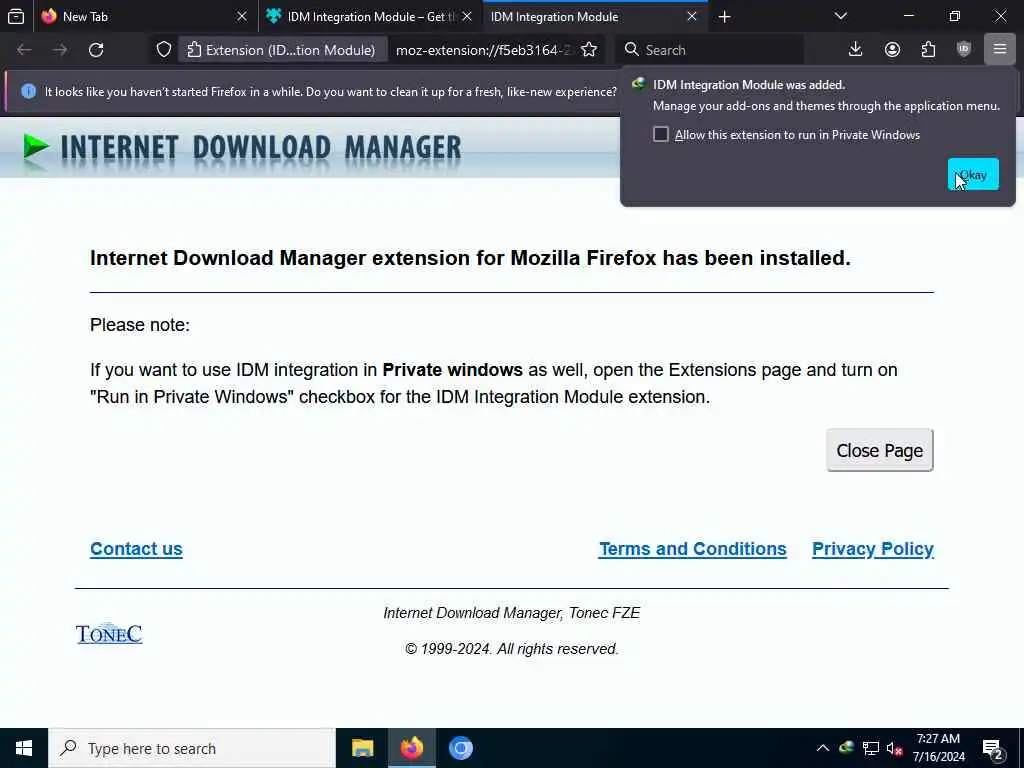Open the Windows Start menu
This screenshot has height=768, width=1024.
(x=24, y=748)
